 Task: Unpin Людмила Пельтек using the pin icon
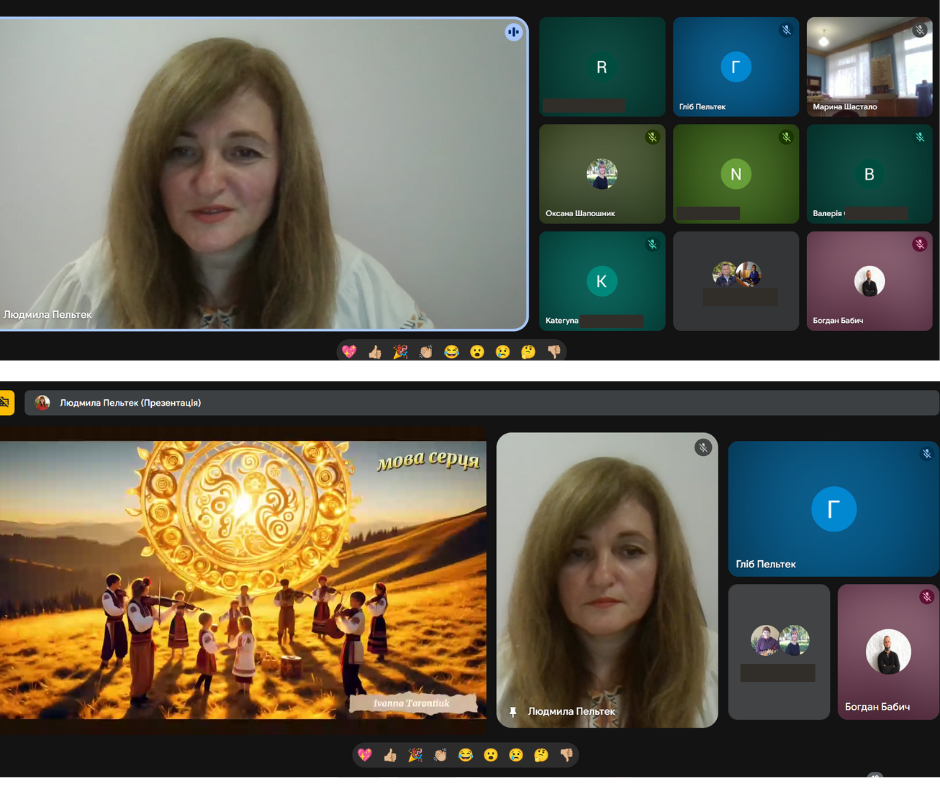[513, 712]
